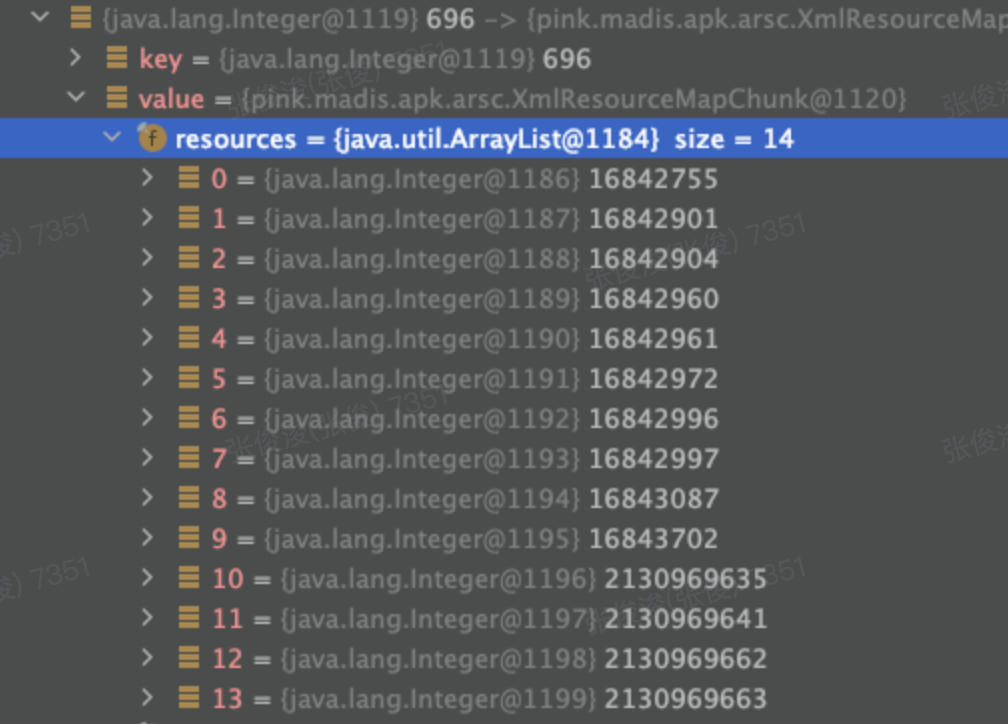Expand element 8 with value 16843087
This screenshot has height=724, width=1008.
click(x=147, y=498)
